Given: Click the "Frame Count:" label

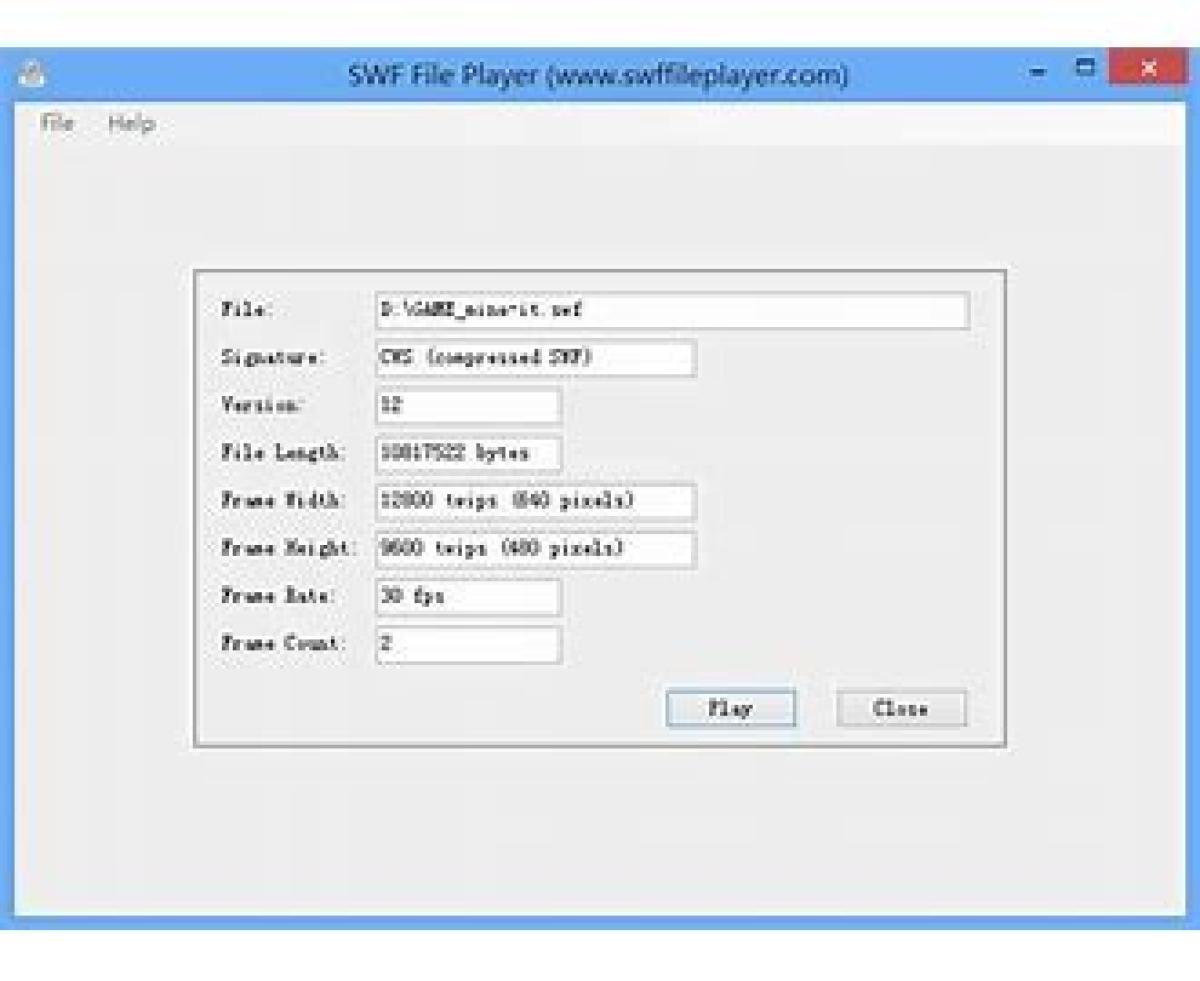Looking at the screenshot, I should [283, 644].
